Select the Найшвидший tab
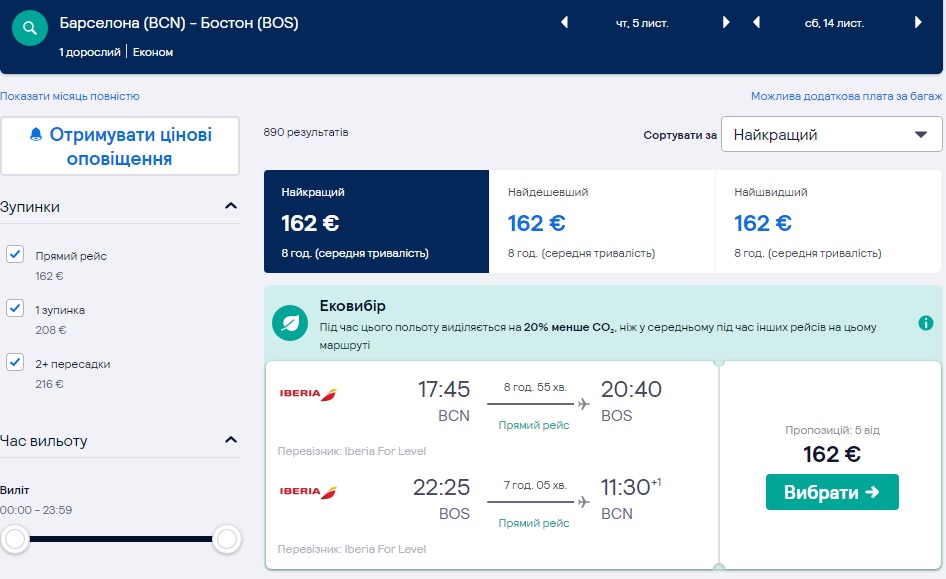 pyautogui.click(x=828, y=222)
